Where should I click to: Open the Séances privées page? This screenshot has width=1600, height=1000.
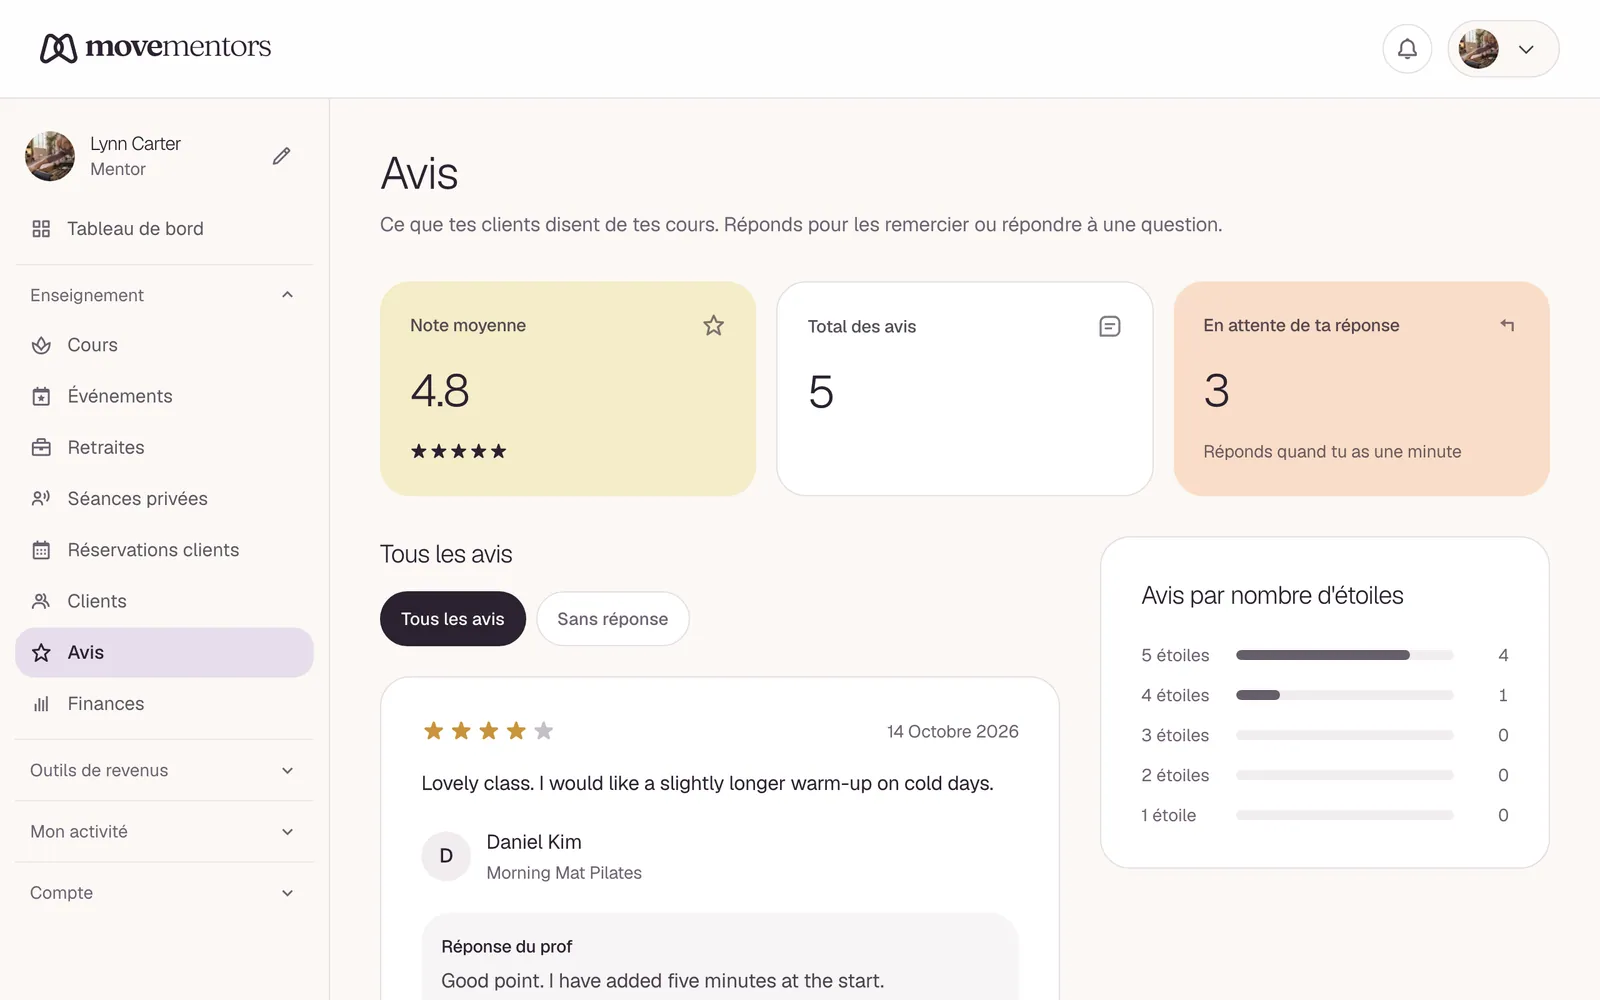164,499
